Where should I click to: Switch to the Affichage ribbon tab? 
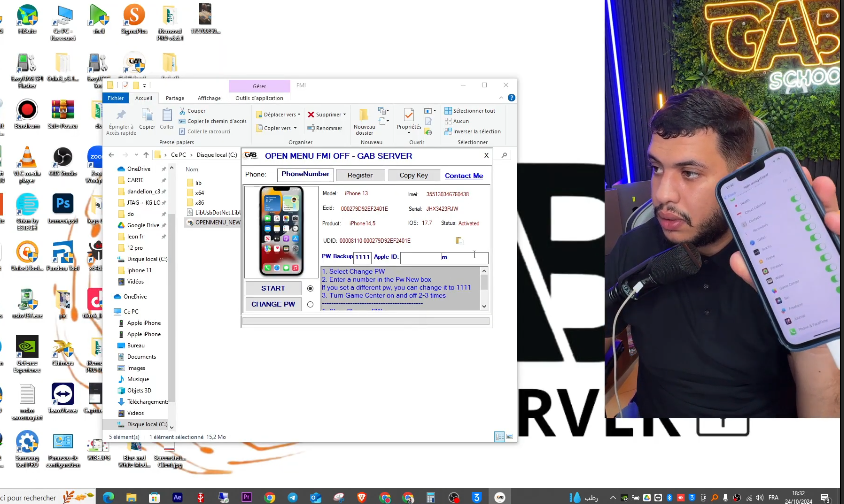[209, 98]
